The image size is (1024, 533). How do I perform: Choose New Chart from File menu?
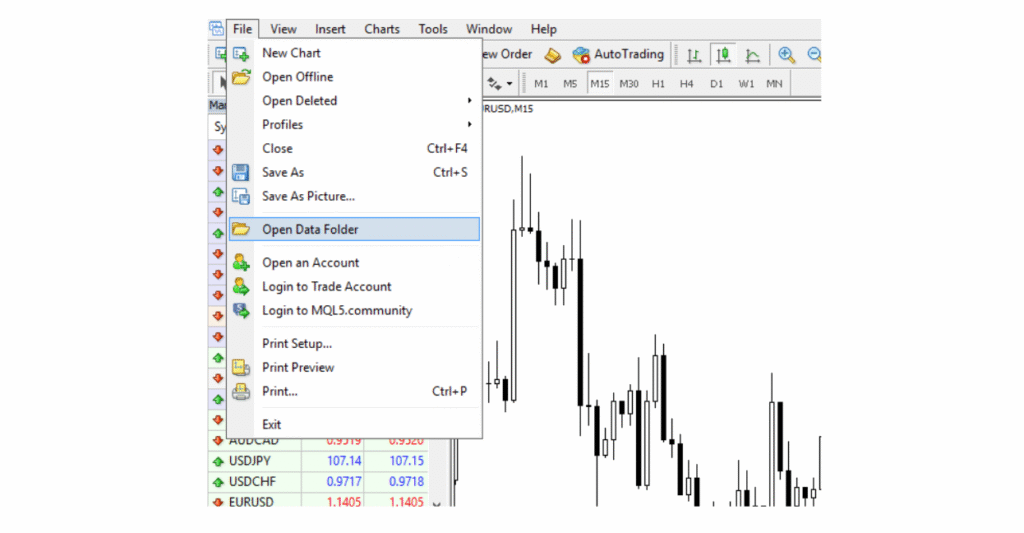(x=354, y=53)
